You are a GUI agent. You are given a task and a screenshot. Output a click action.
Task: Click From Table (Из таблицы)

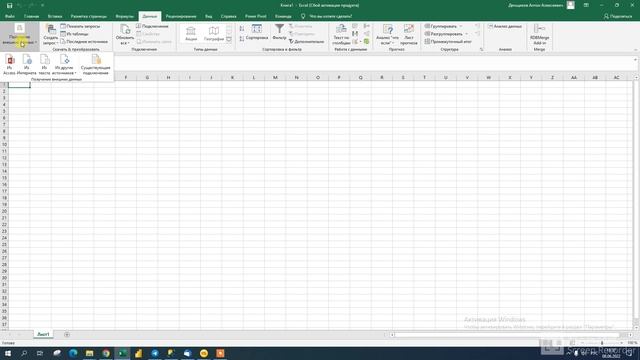click(x=75, y=34)
